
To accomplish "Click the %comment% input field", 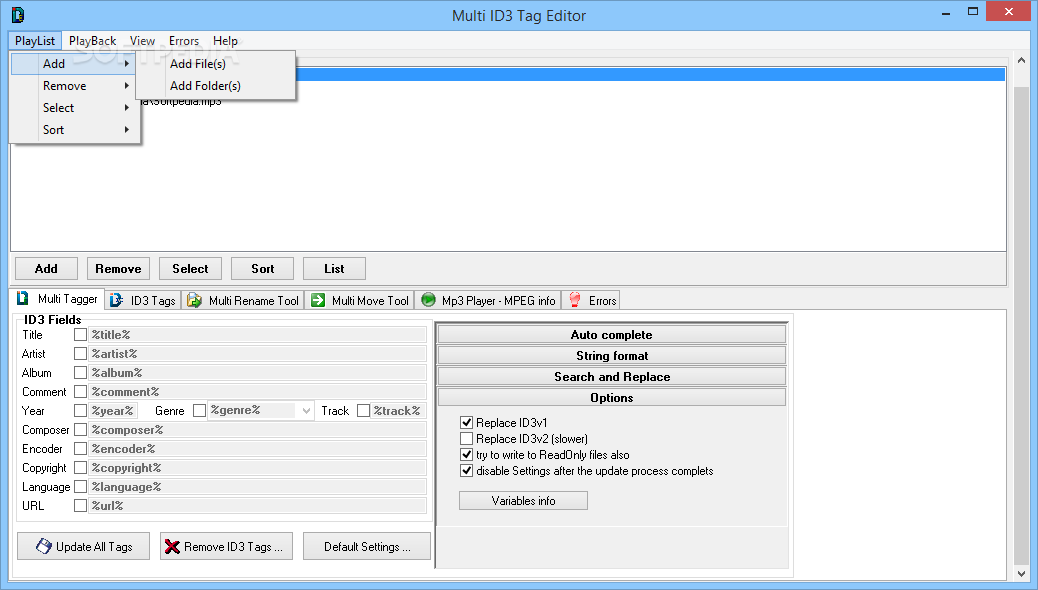I will point(258,391).
